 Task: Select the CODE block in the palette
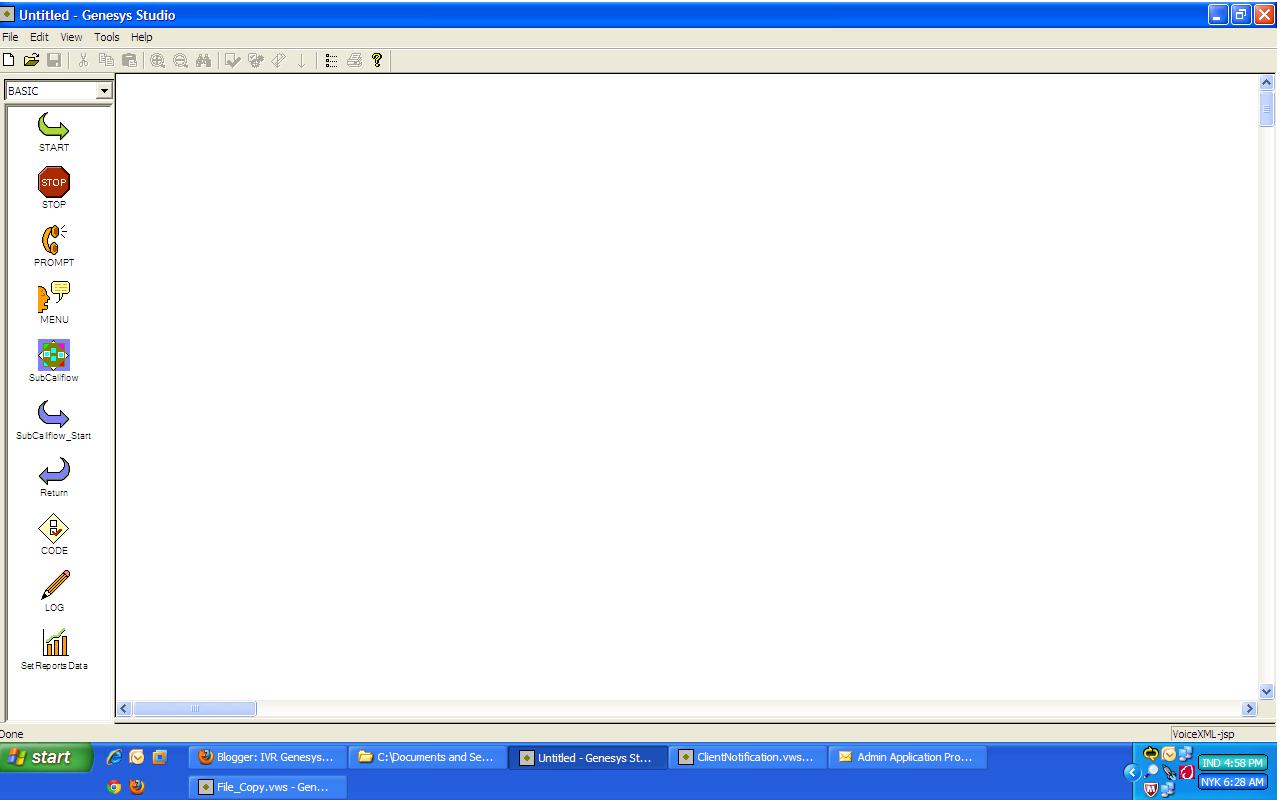pyautogui.click(x=53, y=530)
